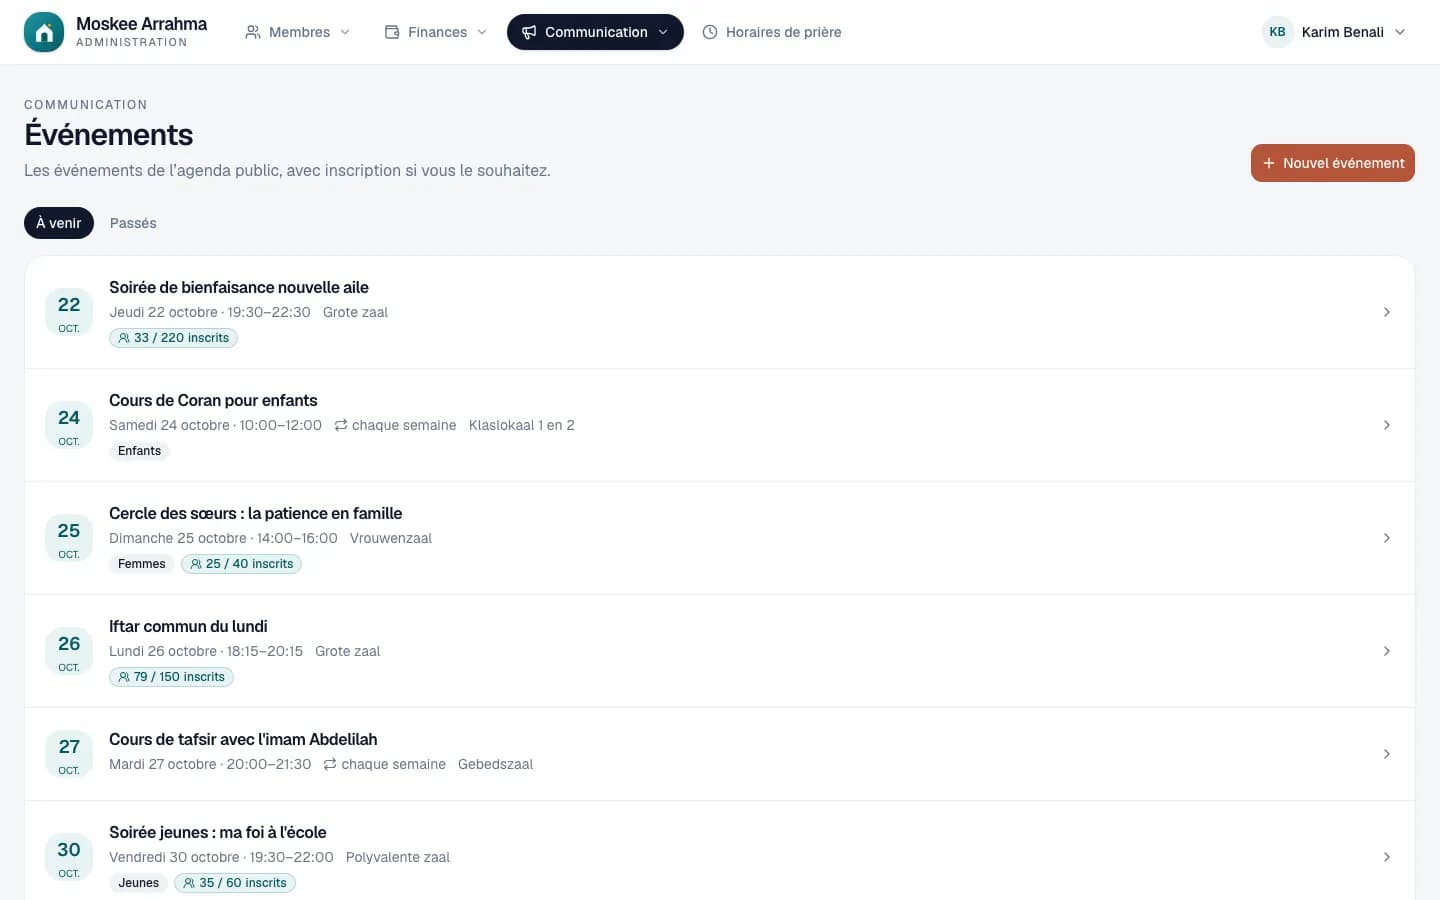1440x900 pixels.
Task: Go to Horaires de prière
Action: coord(772,32)
